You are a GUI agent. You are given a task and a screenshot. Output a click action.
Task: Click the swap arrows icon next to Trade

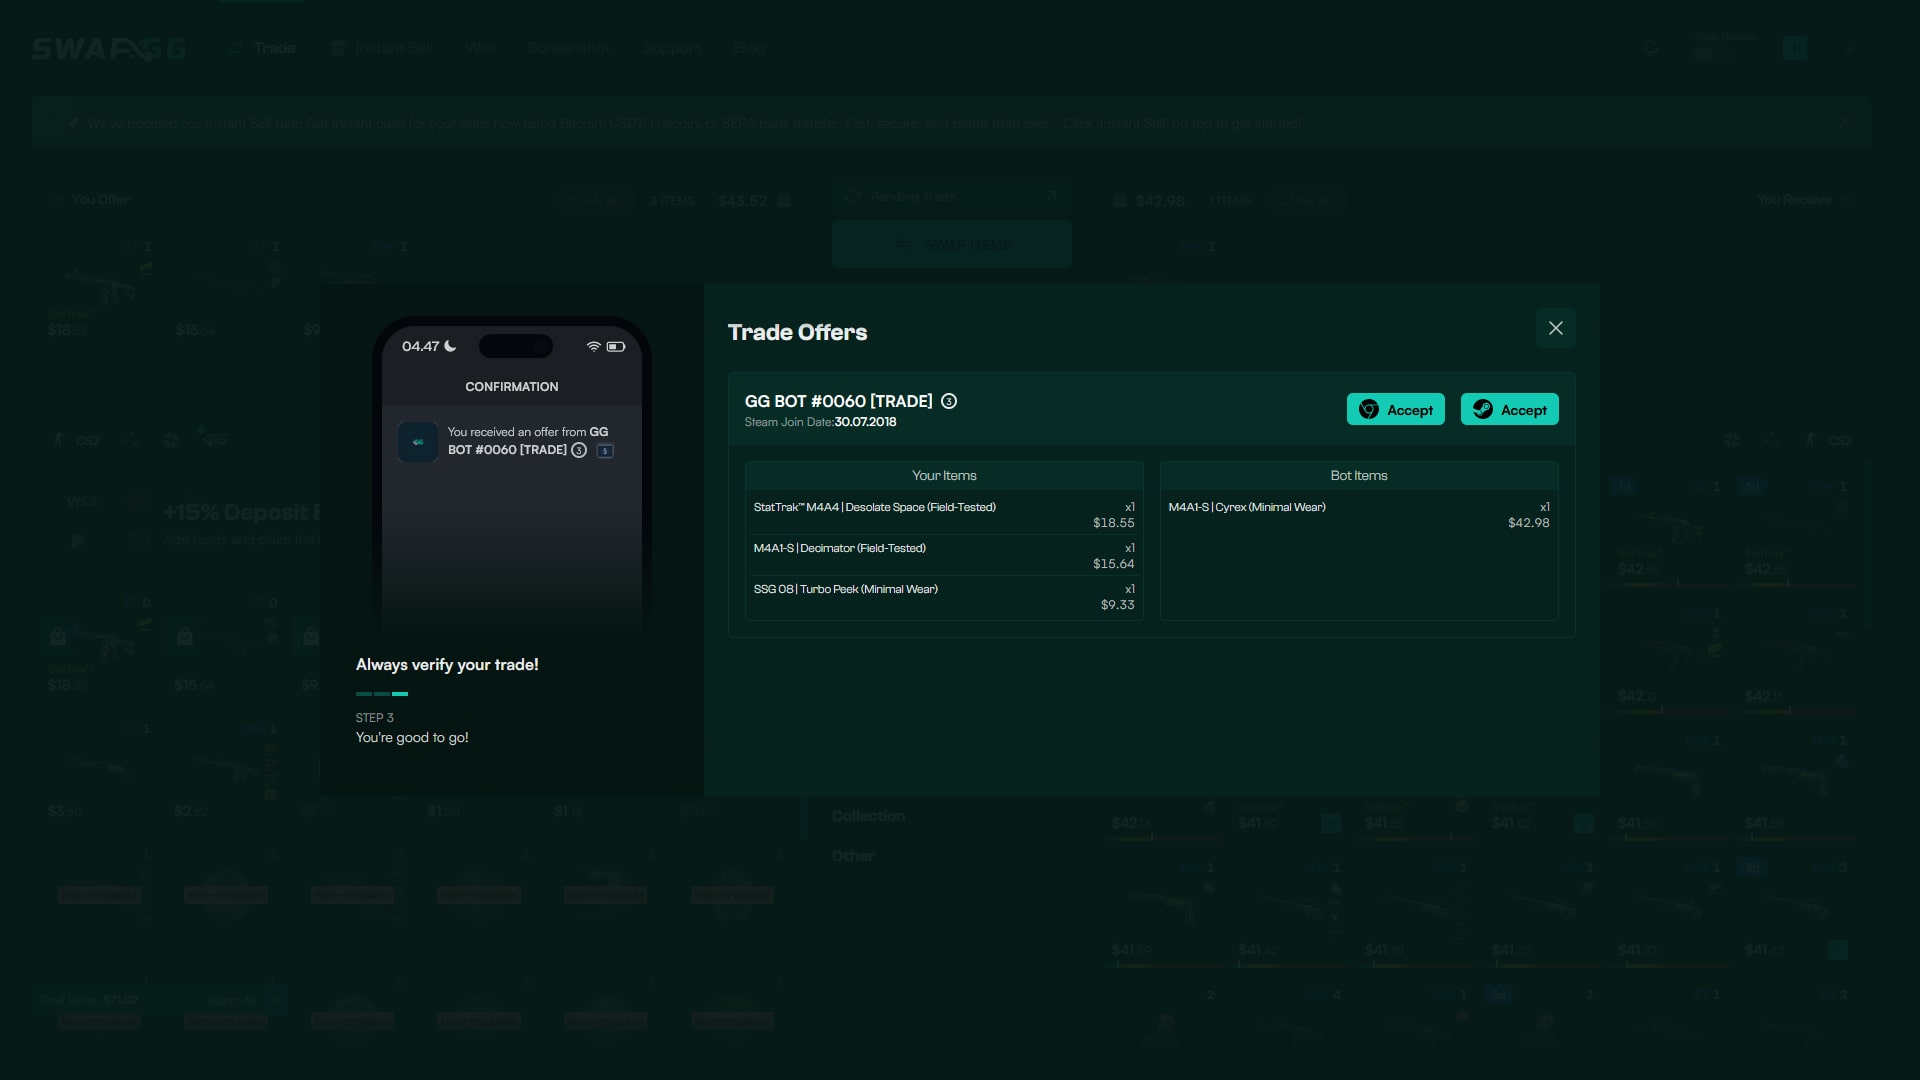pyautogui.click(x=234, y=47)
